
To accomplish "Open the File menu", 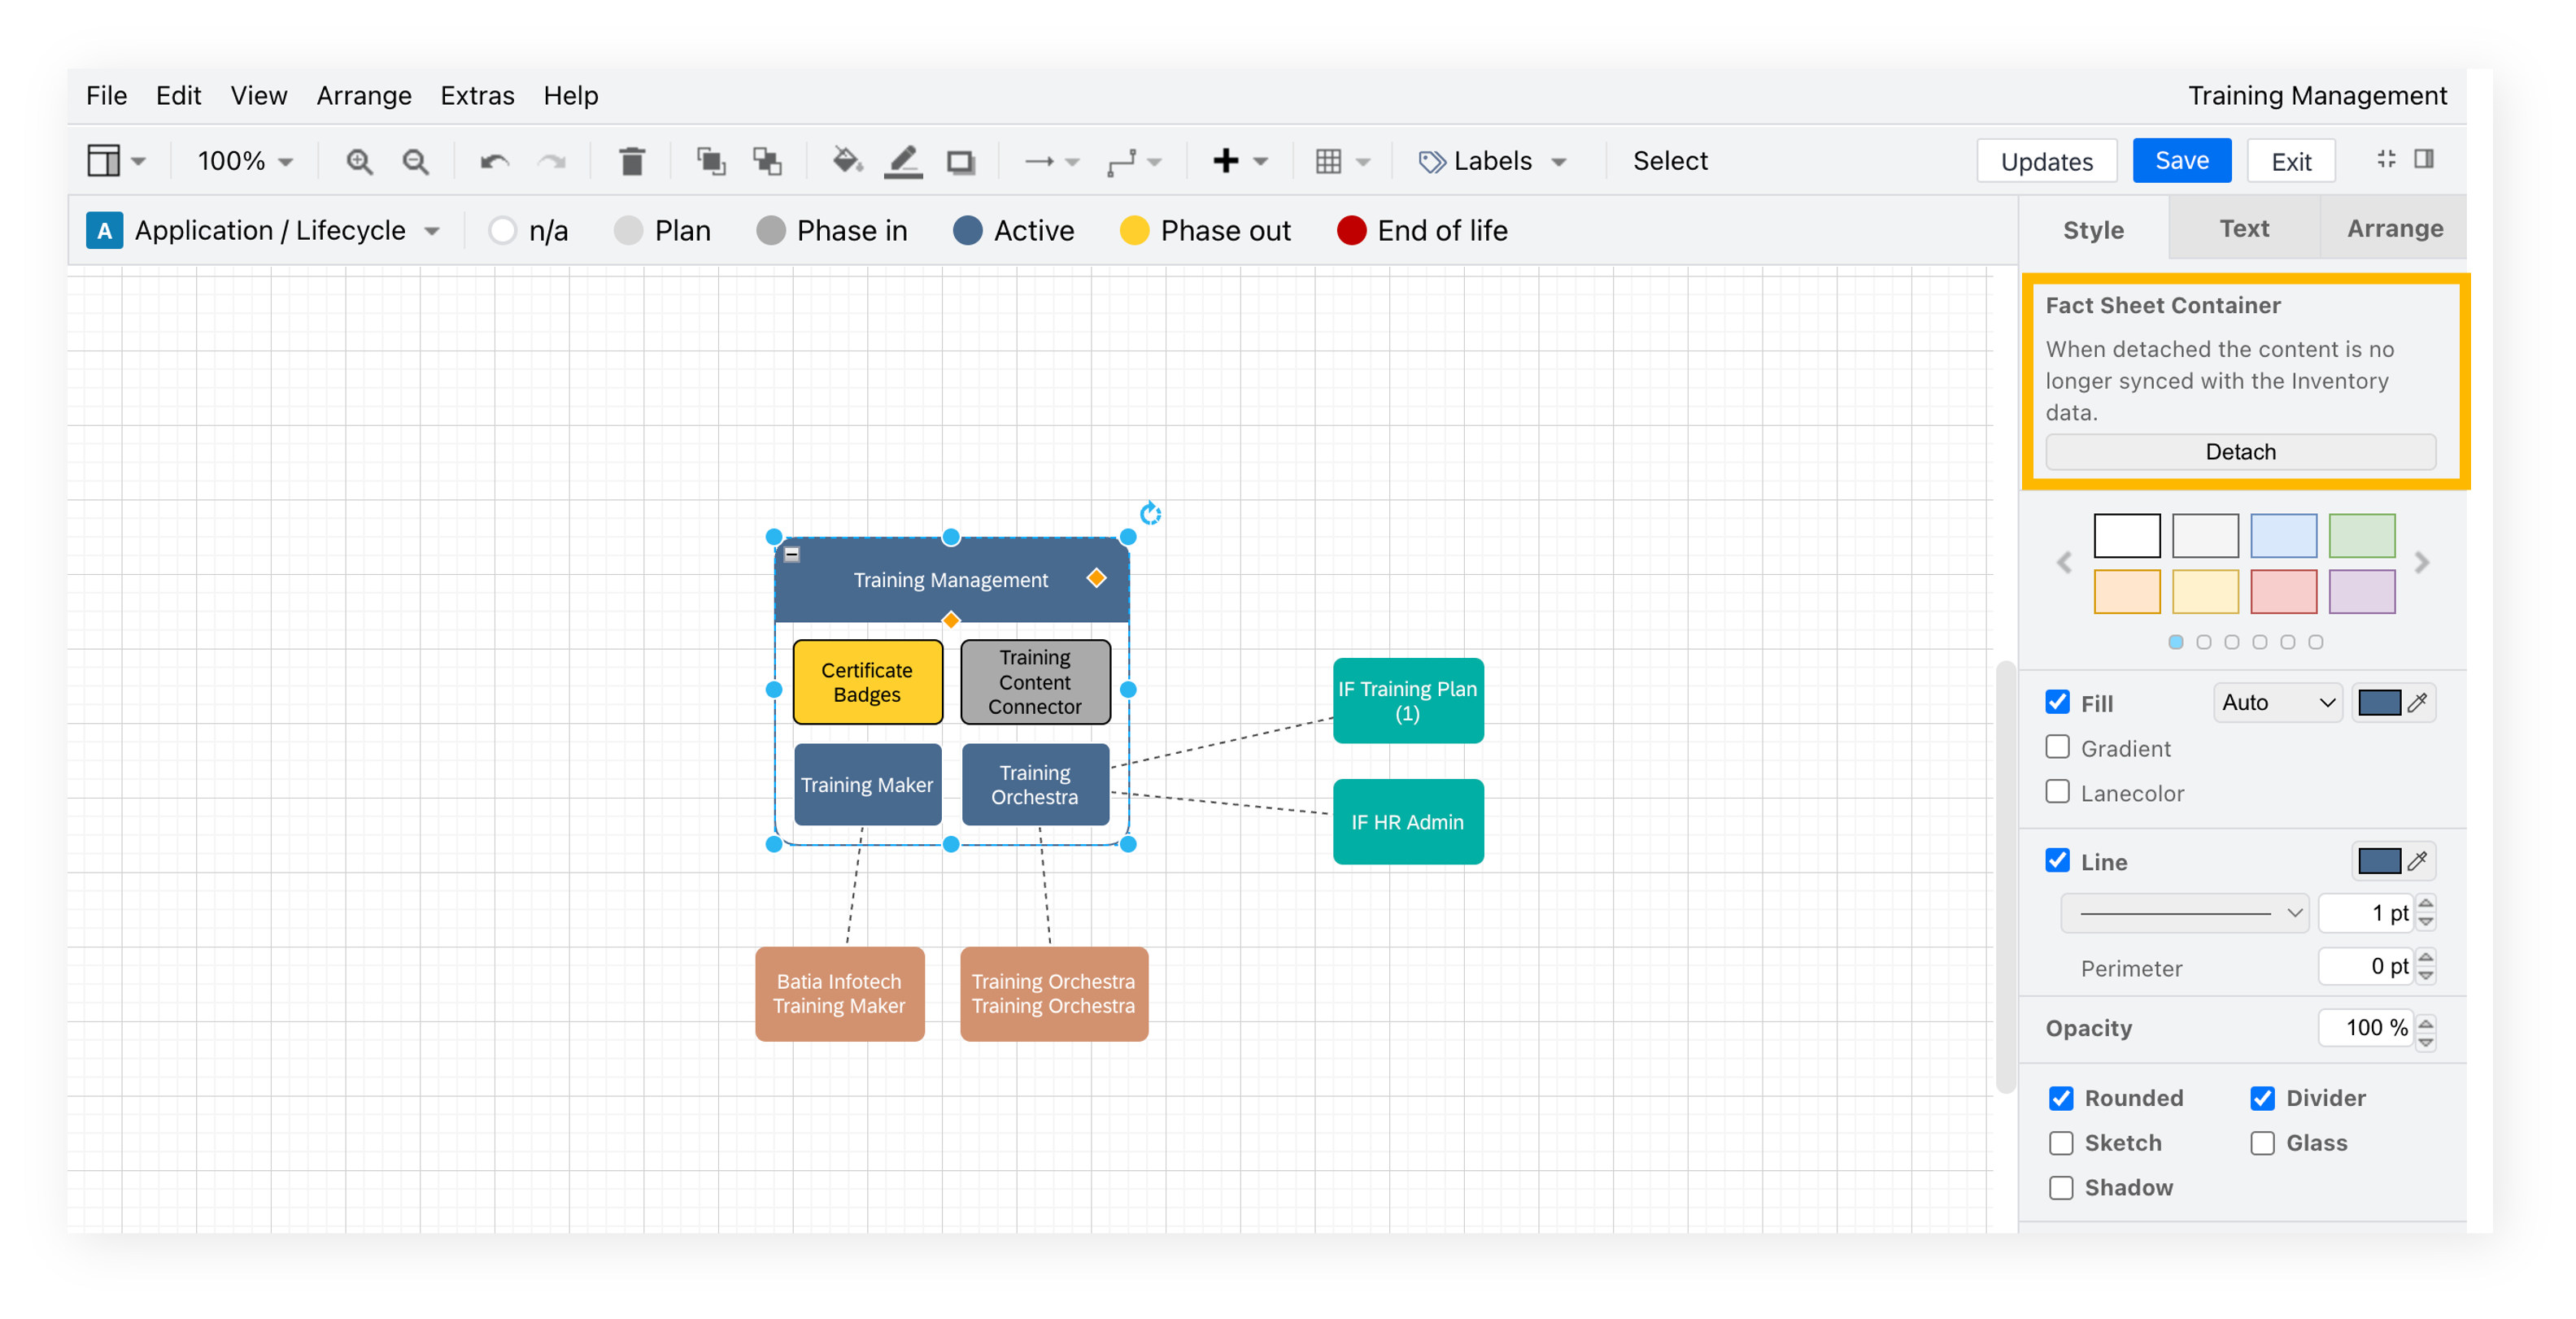I will [x=106, y=96].
